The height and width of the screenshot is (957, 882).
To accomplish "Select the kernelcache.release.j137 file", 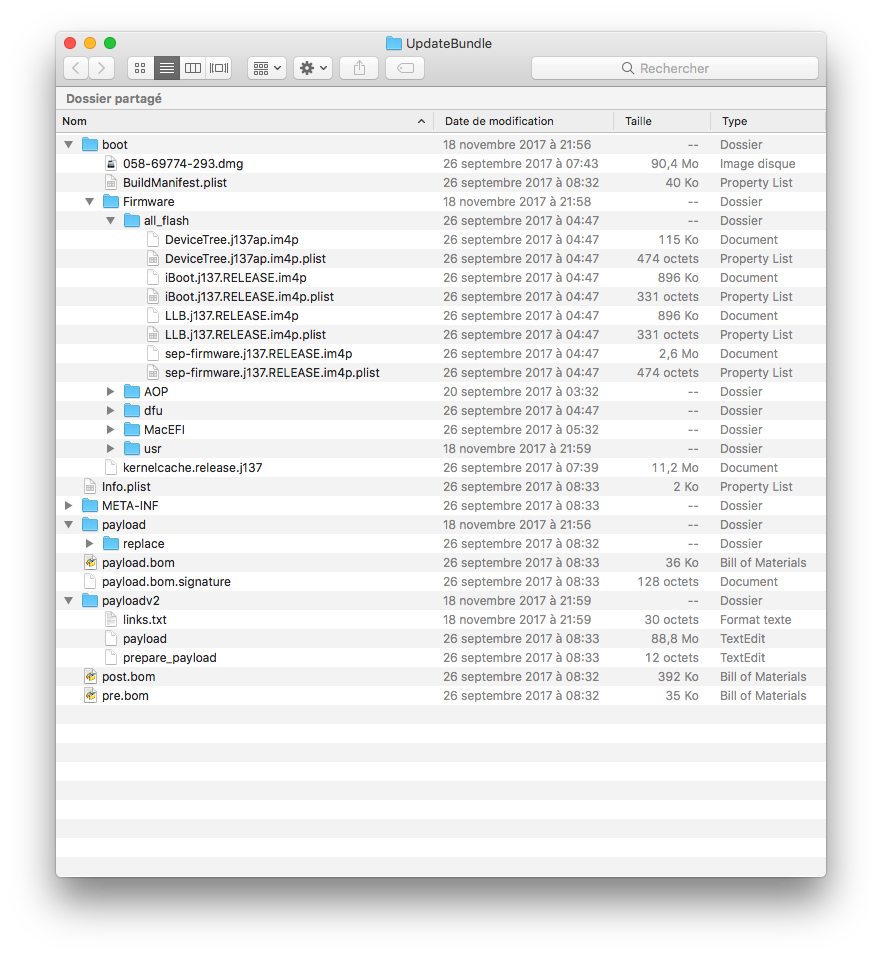I will 192,468.
